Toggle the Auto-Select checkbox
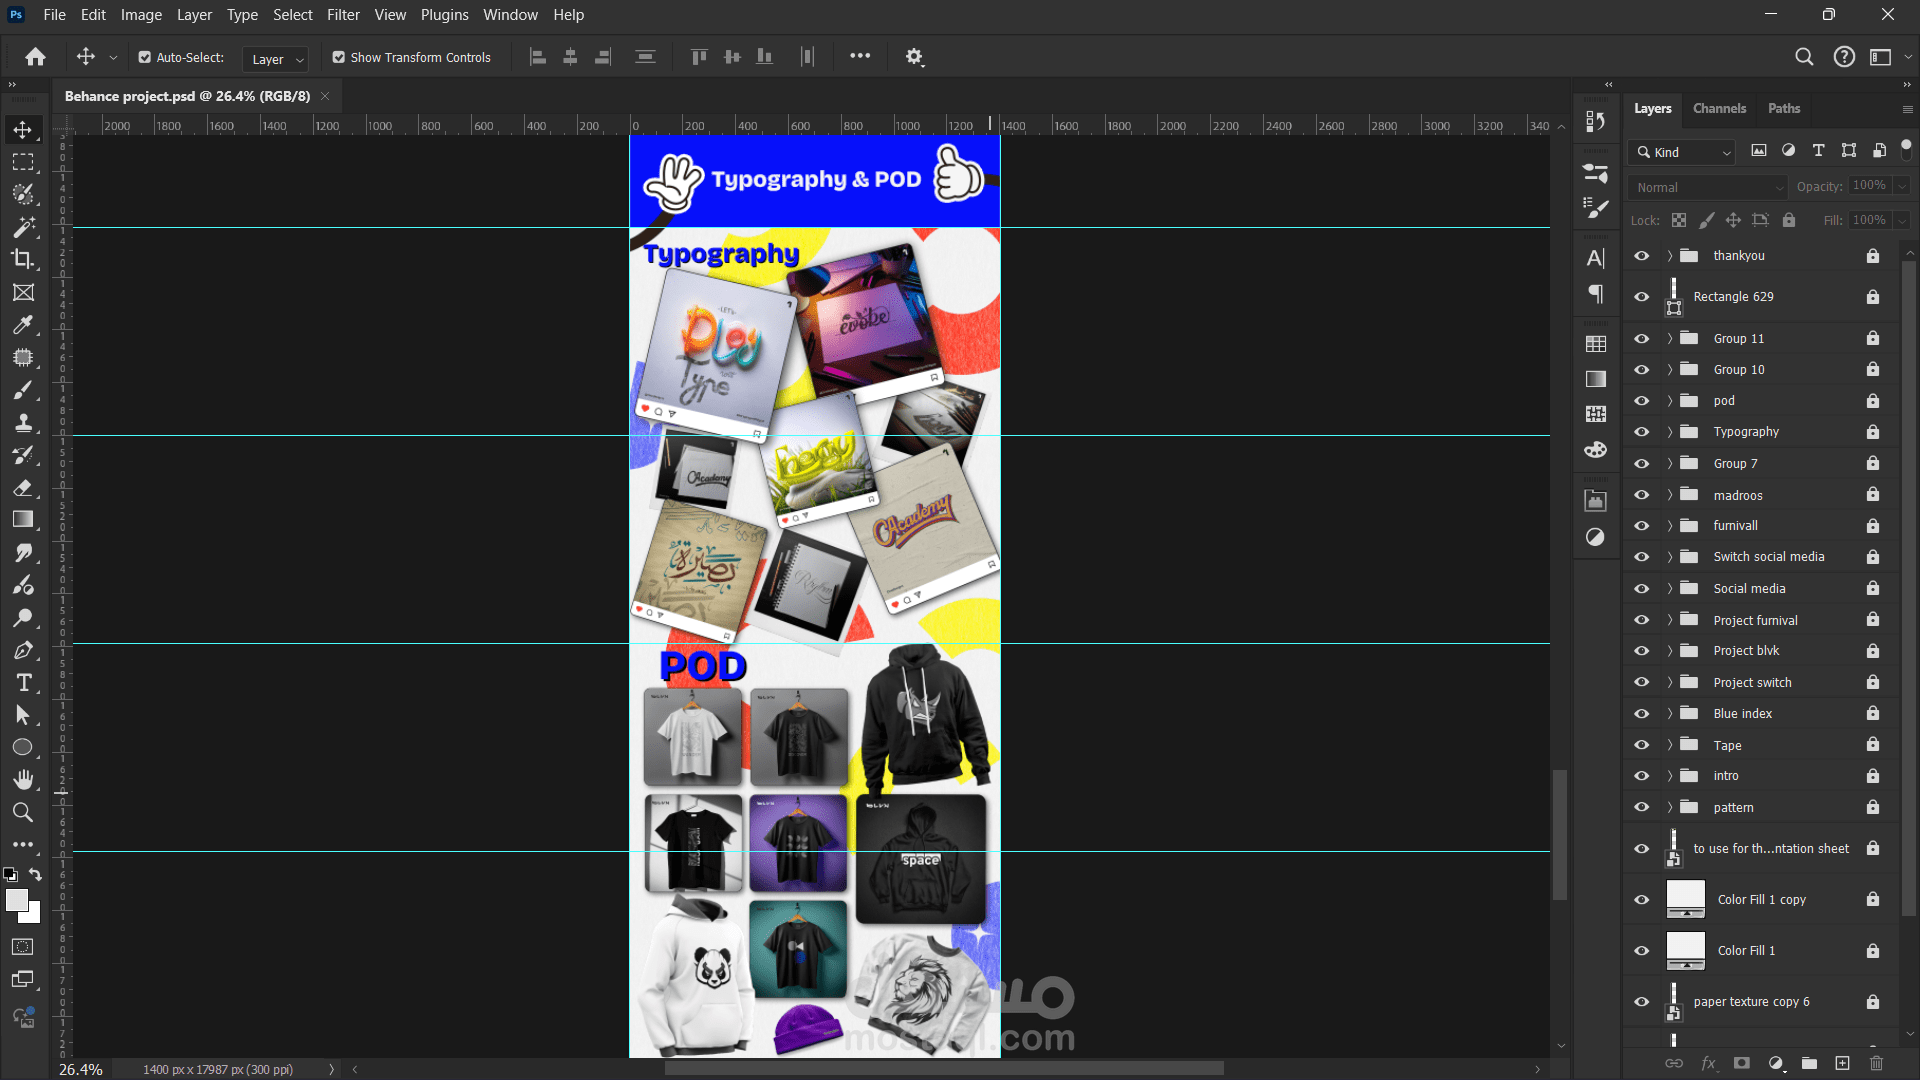Image resolution: width=1920 pixels, height=1080 pixels. (145, 58)
